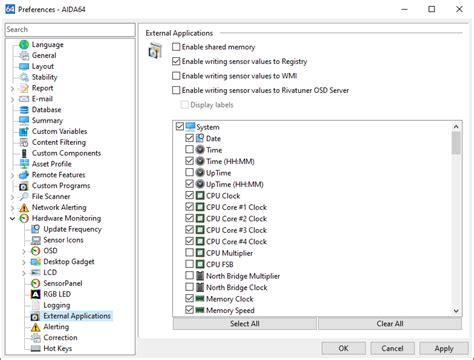474x360 pixels.
Task: Click the Select All button
Action: (x=244, y=324)
